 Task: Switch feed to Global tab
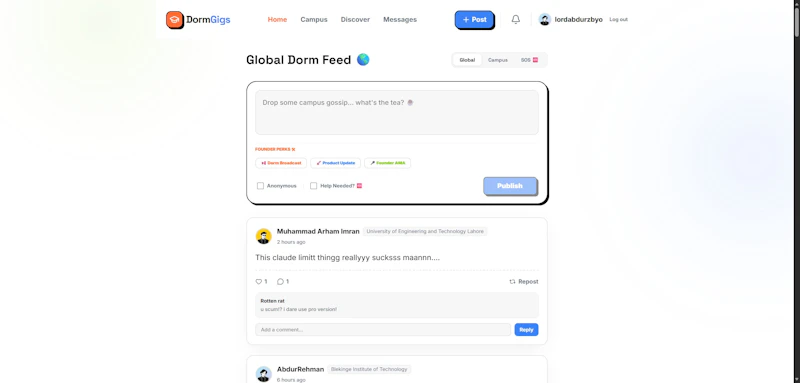tap(467, 60)
